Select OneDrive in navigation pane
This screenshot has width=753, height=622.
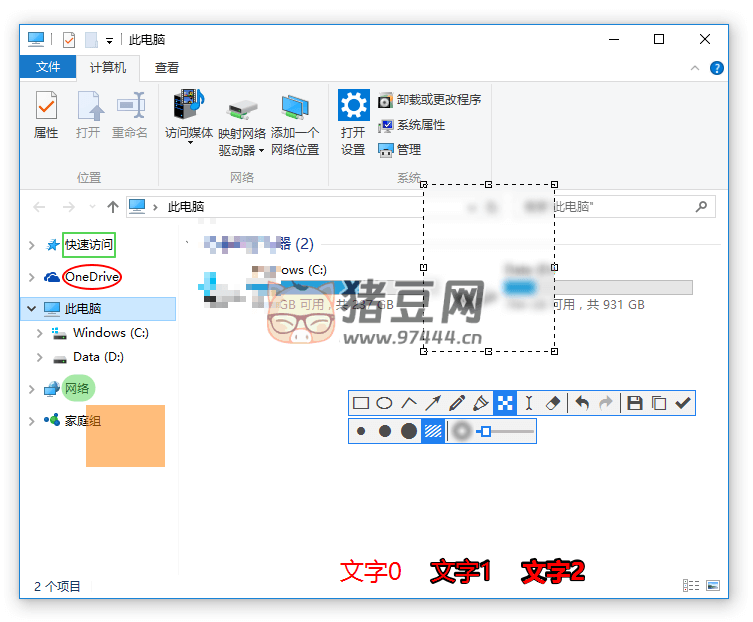(92, 277)
